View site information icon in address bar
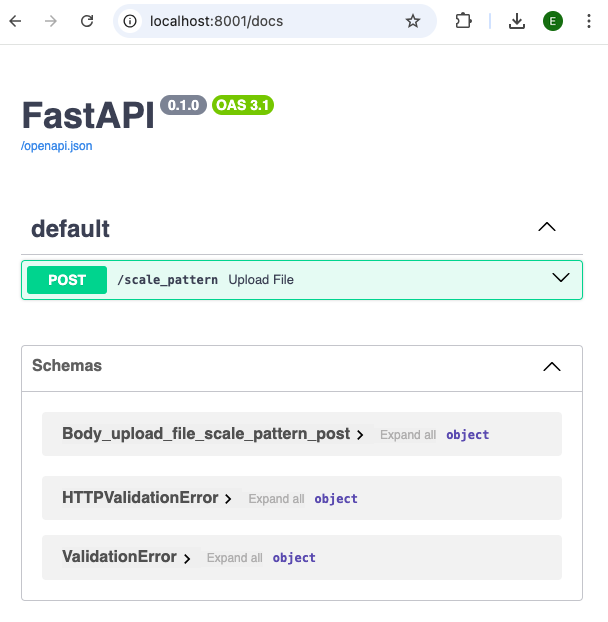Viewport: 608px width, 622px height. coord(130,21)
